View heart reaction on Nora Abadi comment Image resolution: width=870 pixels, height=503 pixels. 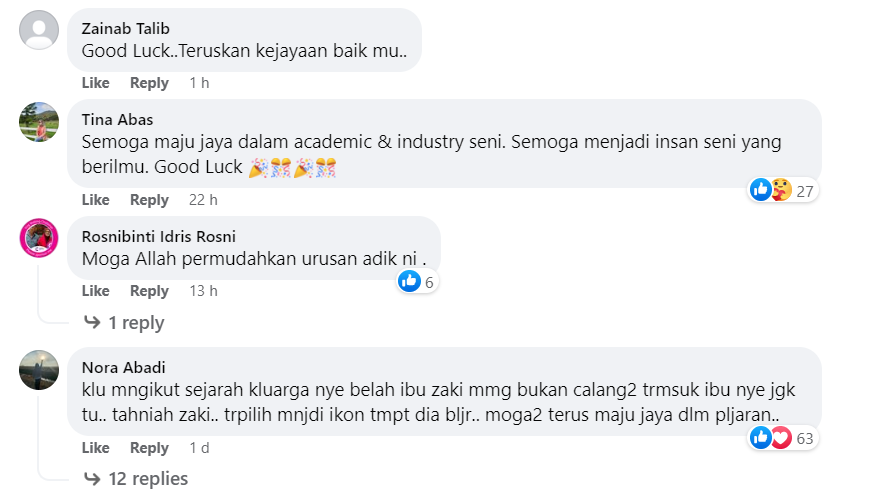(x=781, y=438)
